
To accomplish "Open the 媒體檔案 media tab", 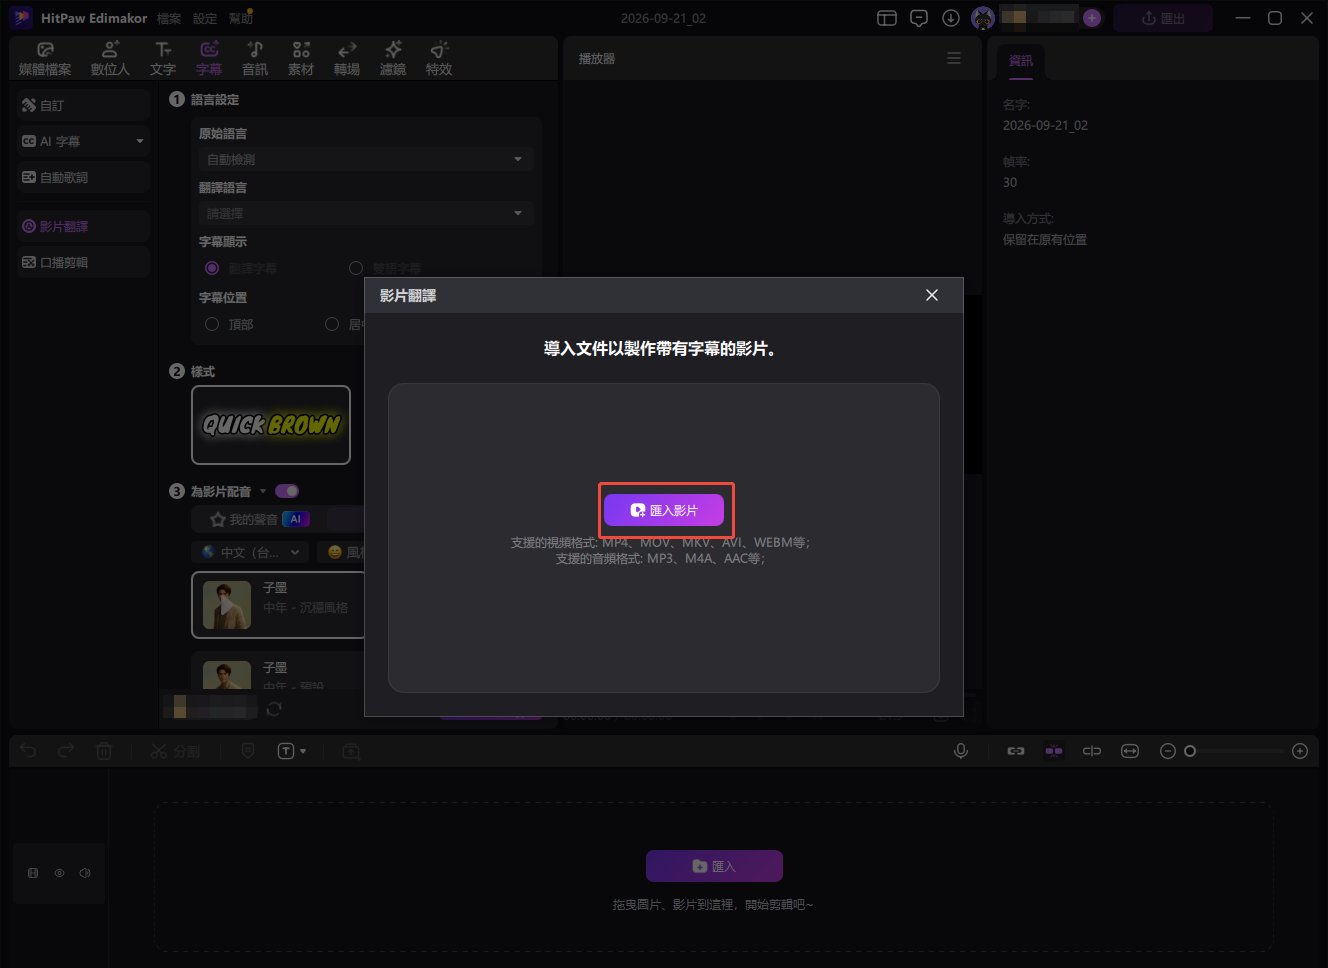I will (x=45, y=59).
